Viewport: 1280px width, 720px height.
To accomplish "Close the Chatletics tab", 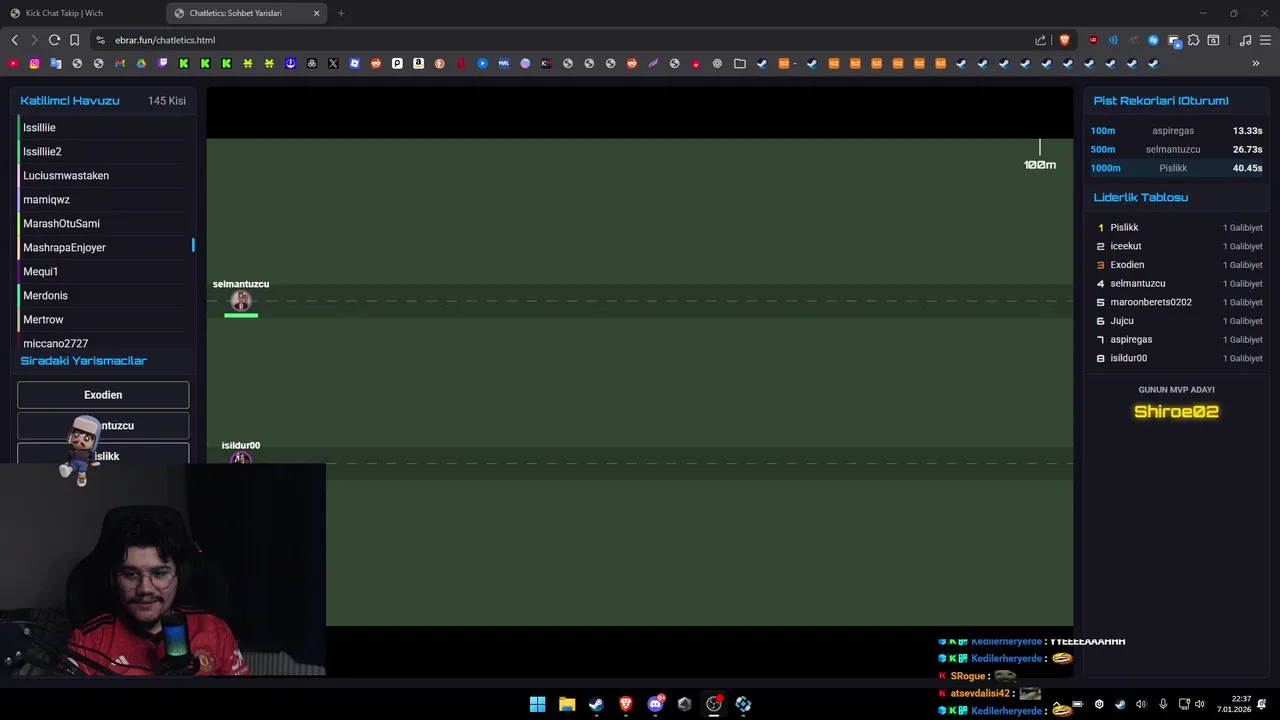I will (316, 13).
